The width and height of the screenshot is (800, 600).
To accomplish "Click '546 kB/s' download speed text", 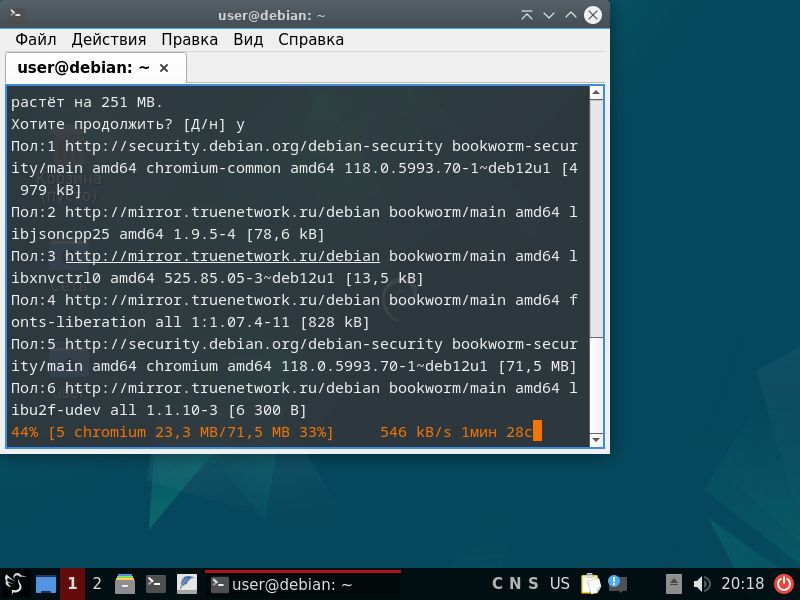I will click(x=415, y=432).
